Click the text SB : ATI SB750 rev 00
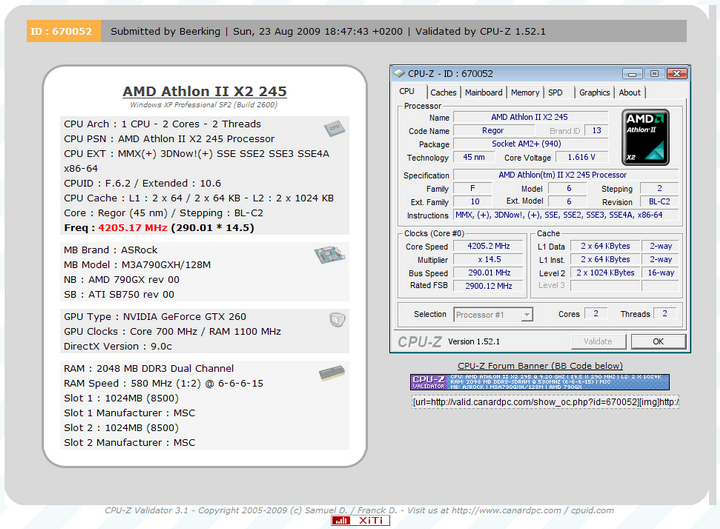 click(x=119, y=295)
